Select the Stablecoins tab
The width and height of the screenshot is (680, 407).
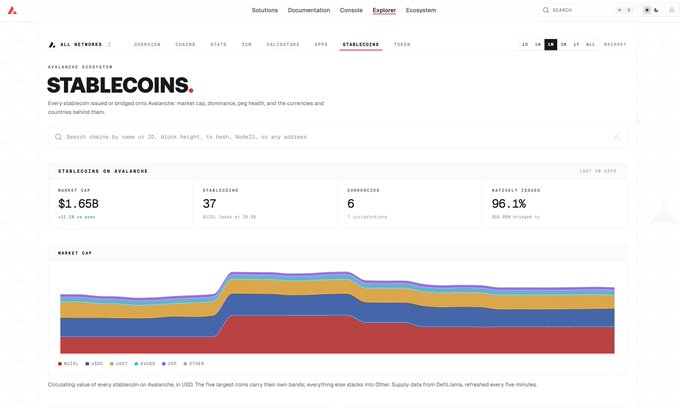tap(361, 44)
